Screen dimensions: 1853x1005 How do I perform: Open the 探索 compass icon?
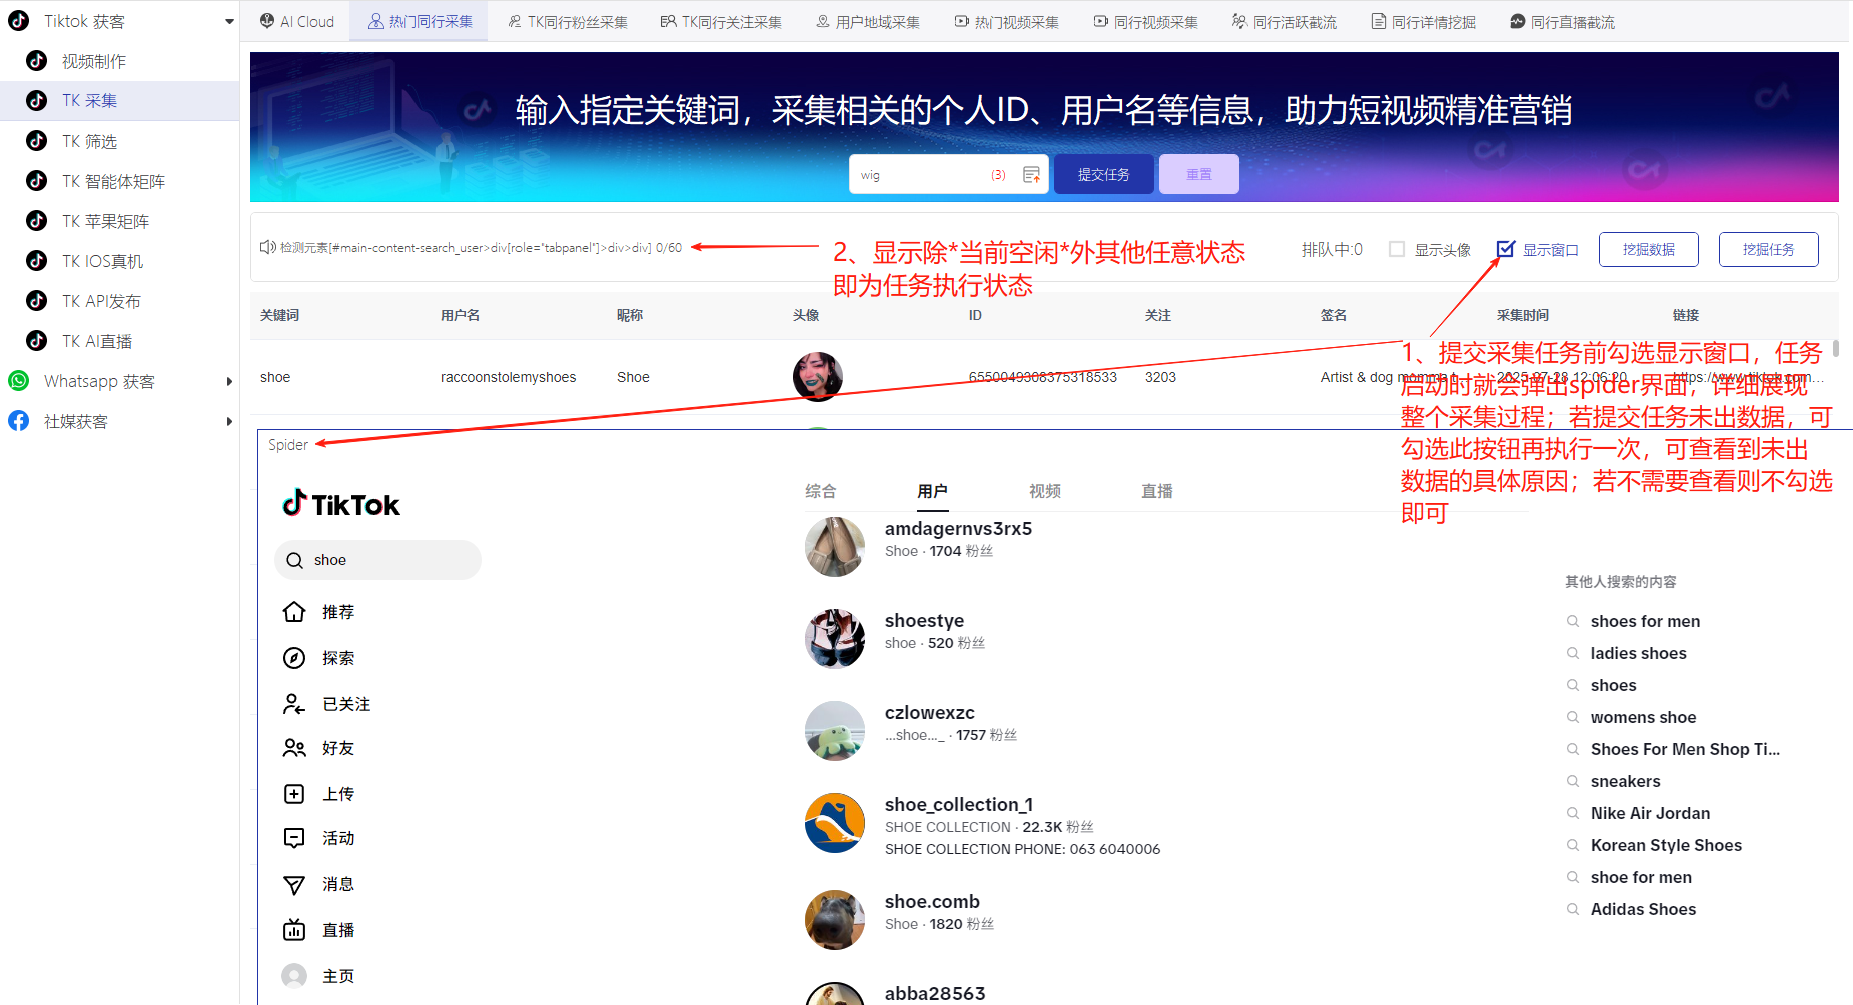(294, 657)
